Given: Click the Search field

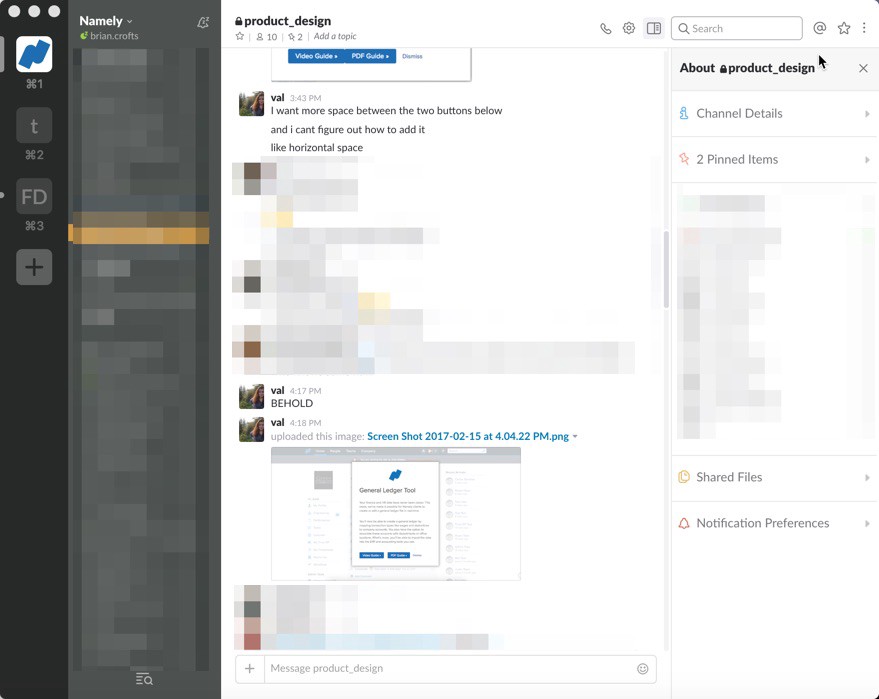Looking at the screenshot, I should coord(737,29).
